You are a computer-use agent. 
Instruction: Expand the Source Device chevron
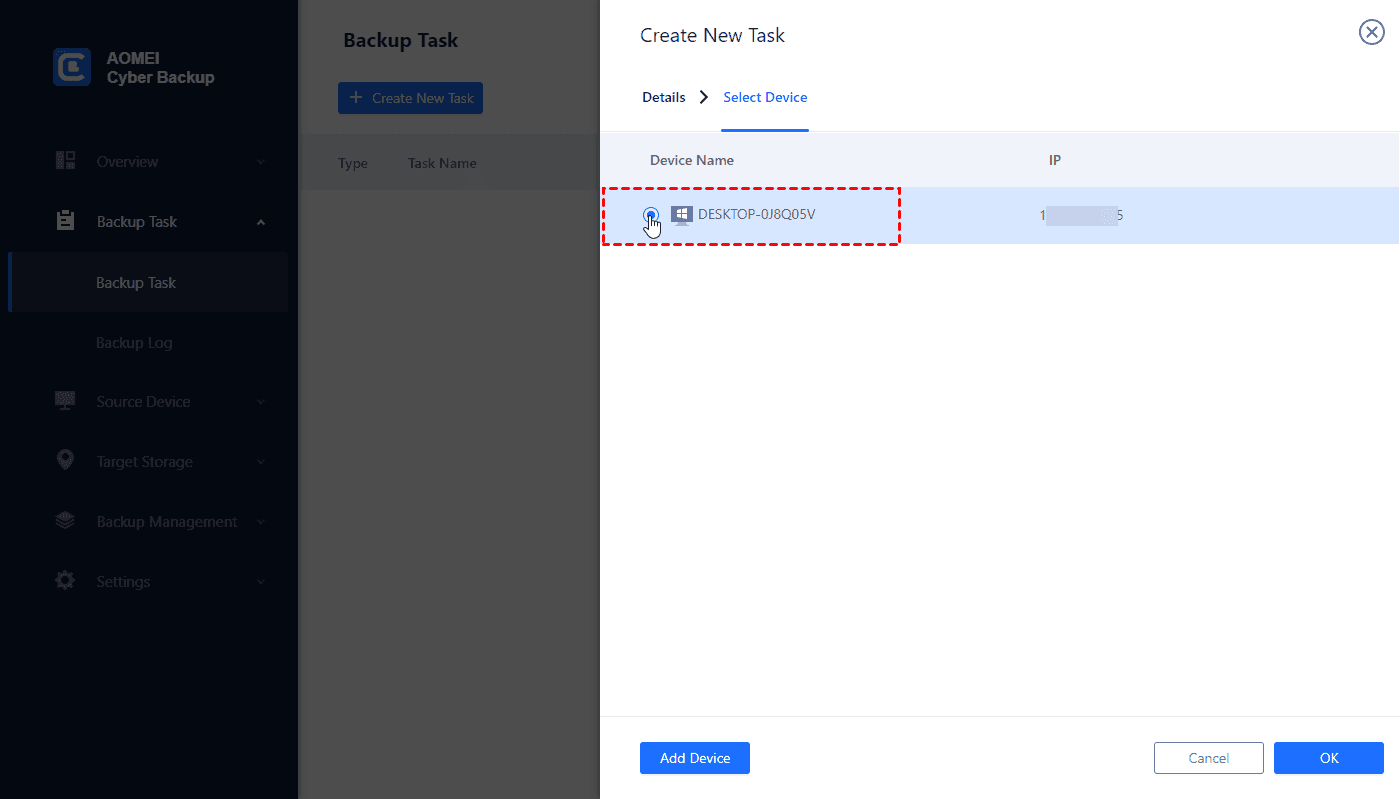pyautogui.click(x=261, y=402)
